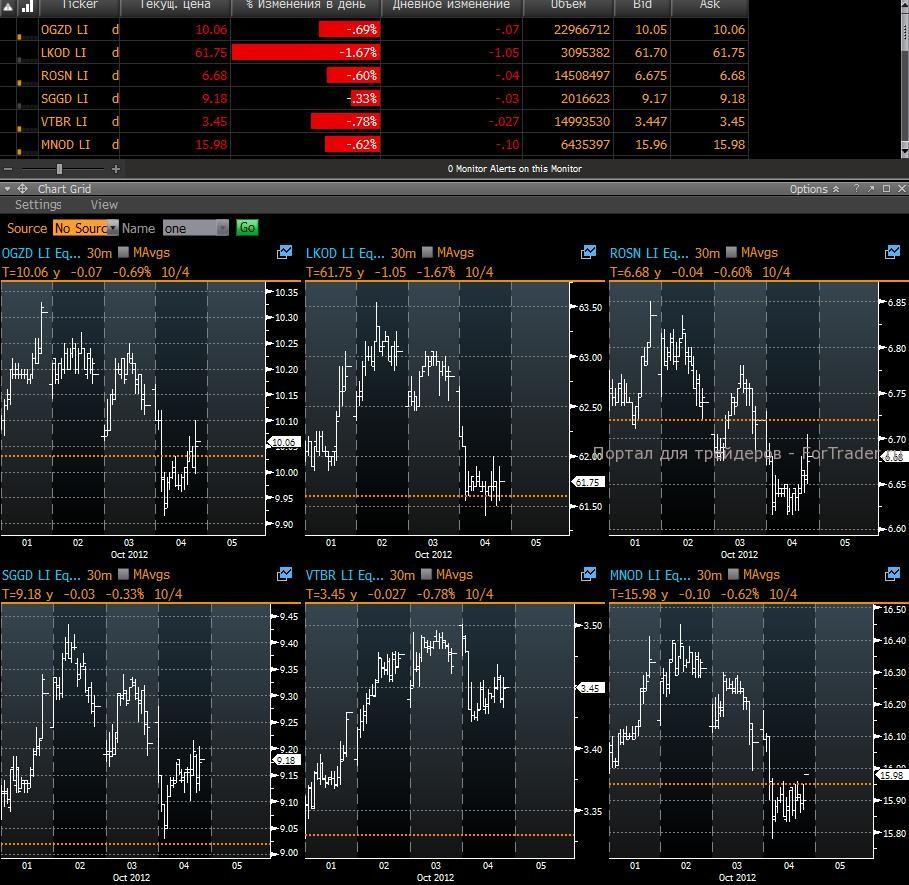909x885 pixels.
Task: Change the 30m interval on ROSN LI chart
Action: [x=707, y=253]
